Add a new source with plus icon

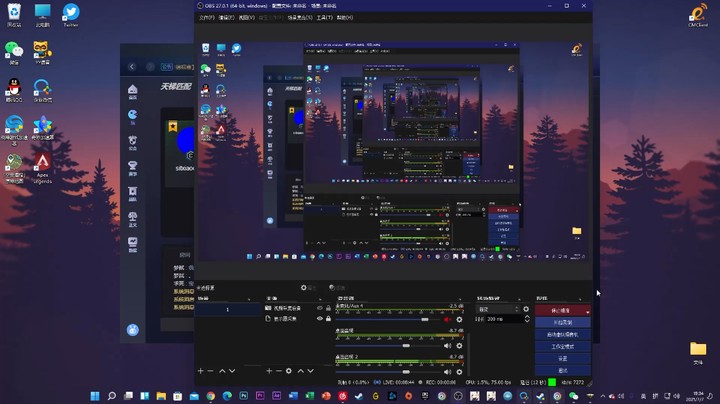269,371
